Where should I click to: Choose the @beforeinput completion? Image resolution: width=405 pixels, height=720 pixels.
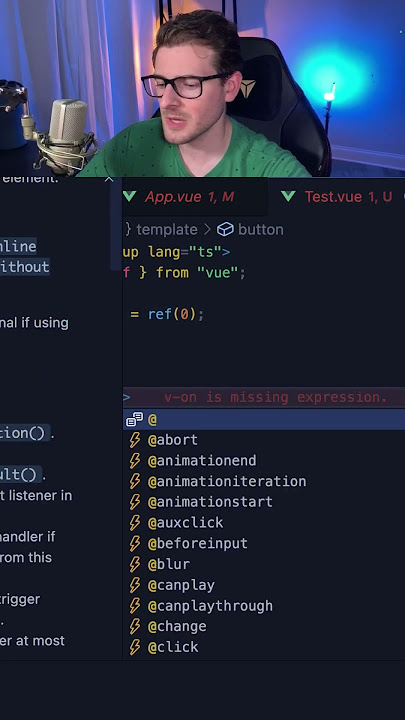click(264, 544)
